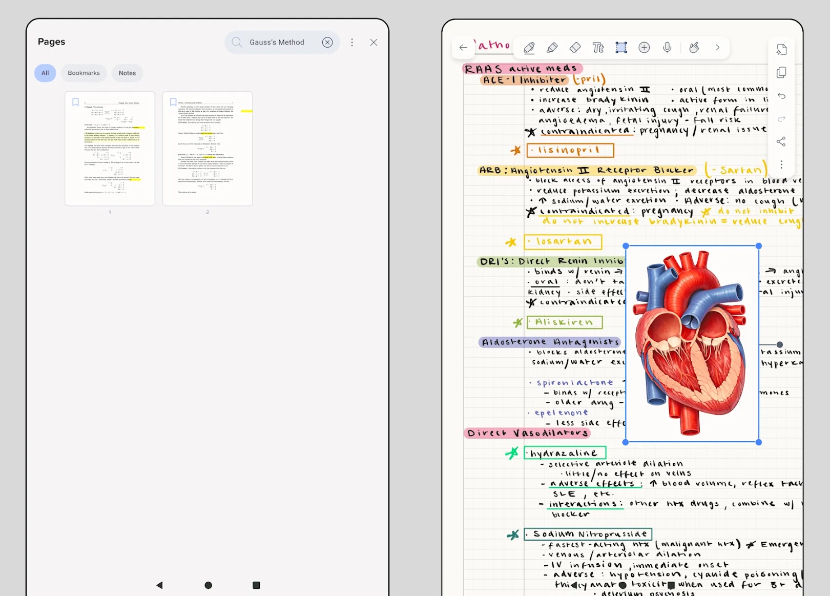The height and width of the screenshot is (596, 830).
Task: Click bottom-left handle of heart image
Action: (626, 442)
